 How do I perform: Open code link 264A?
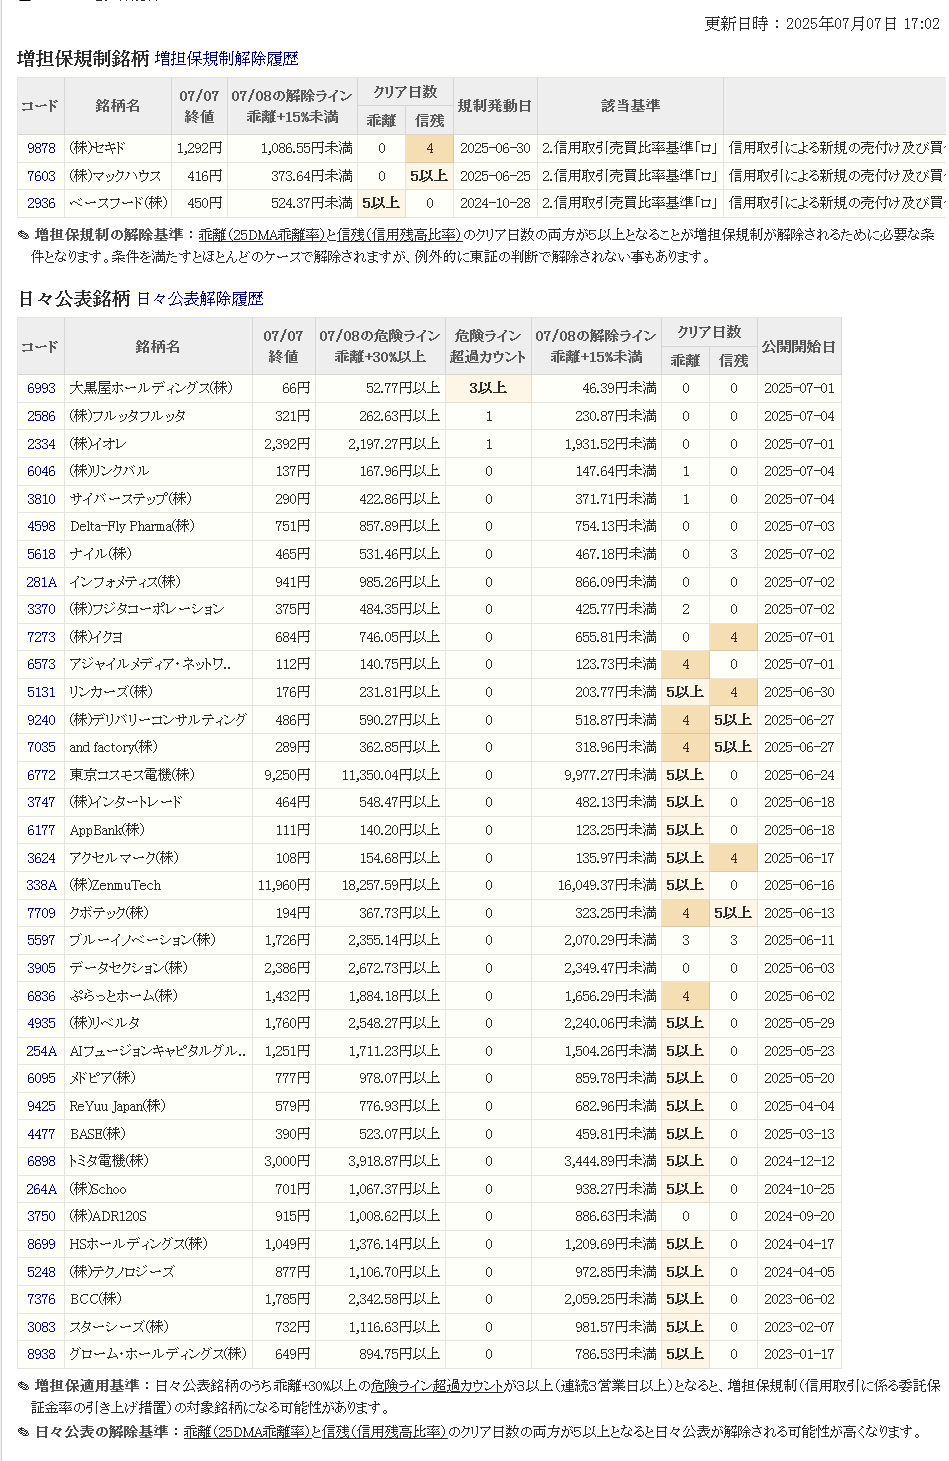[41, 1189]
